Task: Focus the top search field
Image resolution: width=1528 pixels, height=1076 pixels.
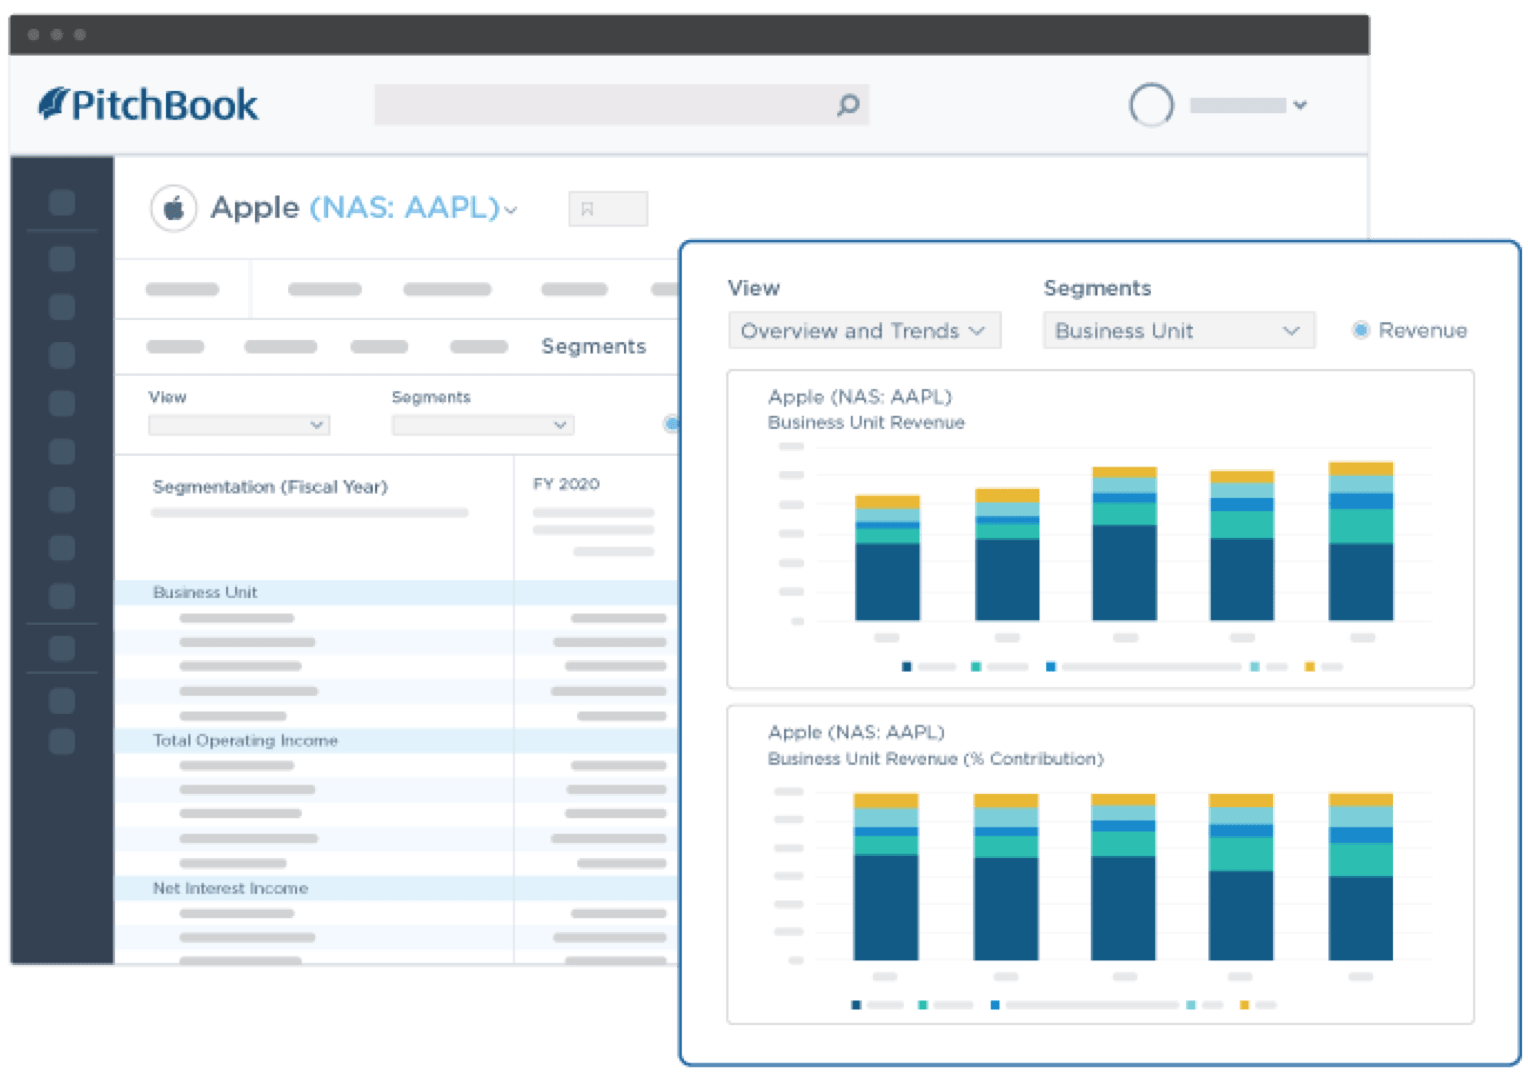Action: click(621, 105)
